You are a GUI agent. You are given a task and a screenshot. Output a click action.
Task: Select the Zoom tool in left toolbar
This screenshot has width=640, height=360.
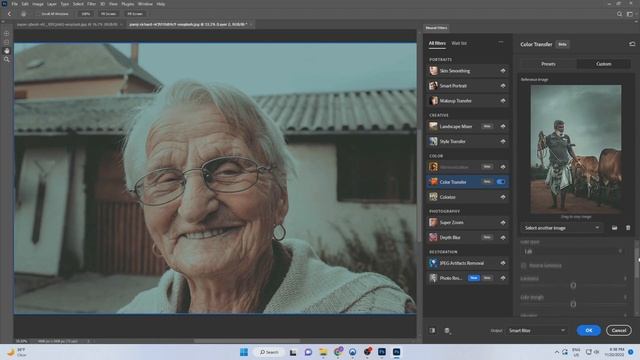point(7,60)
